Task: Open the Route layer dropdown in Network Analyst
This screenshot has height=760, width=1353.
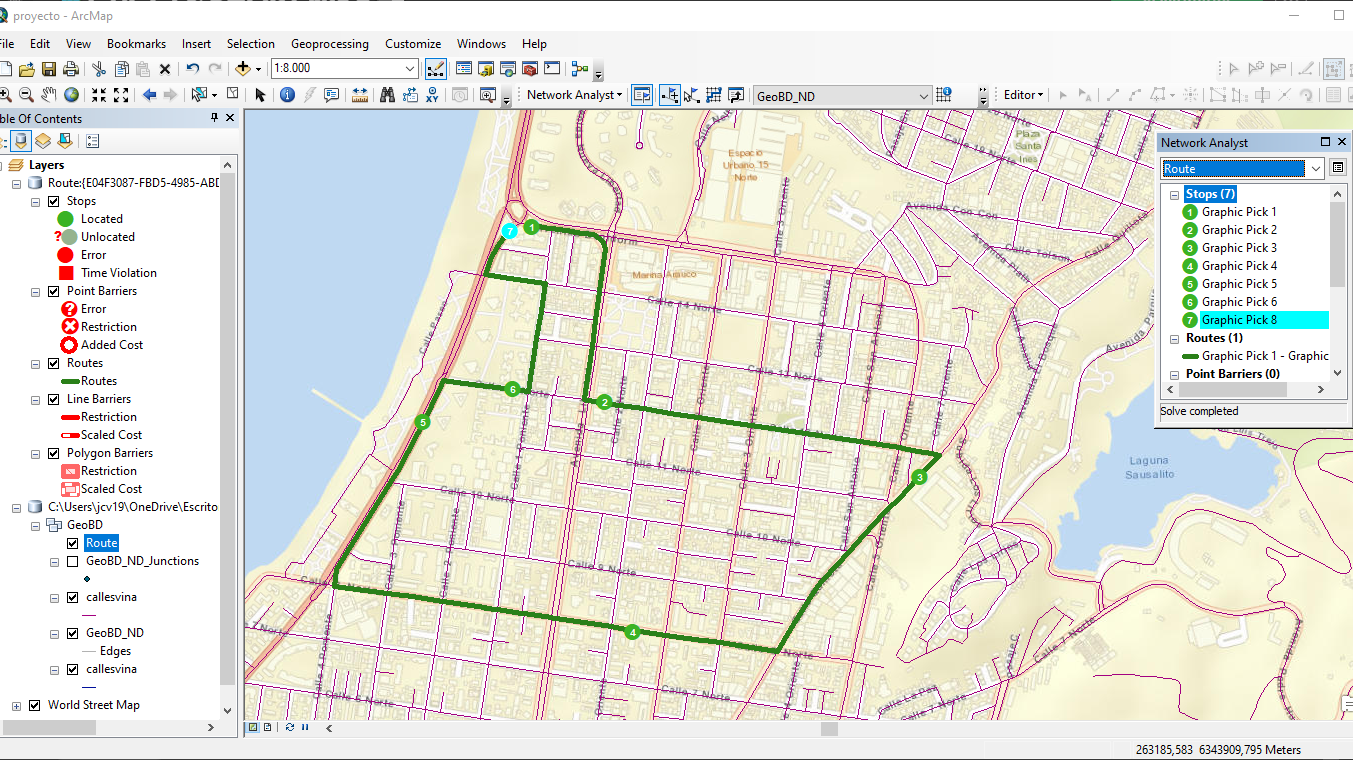Action: click(x=1315, y=168)
